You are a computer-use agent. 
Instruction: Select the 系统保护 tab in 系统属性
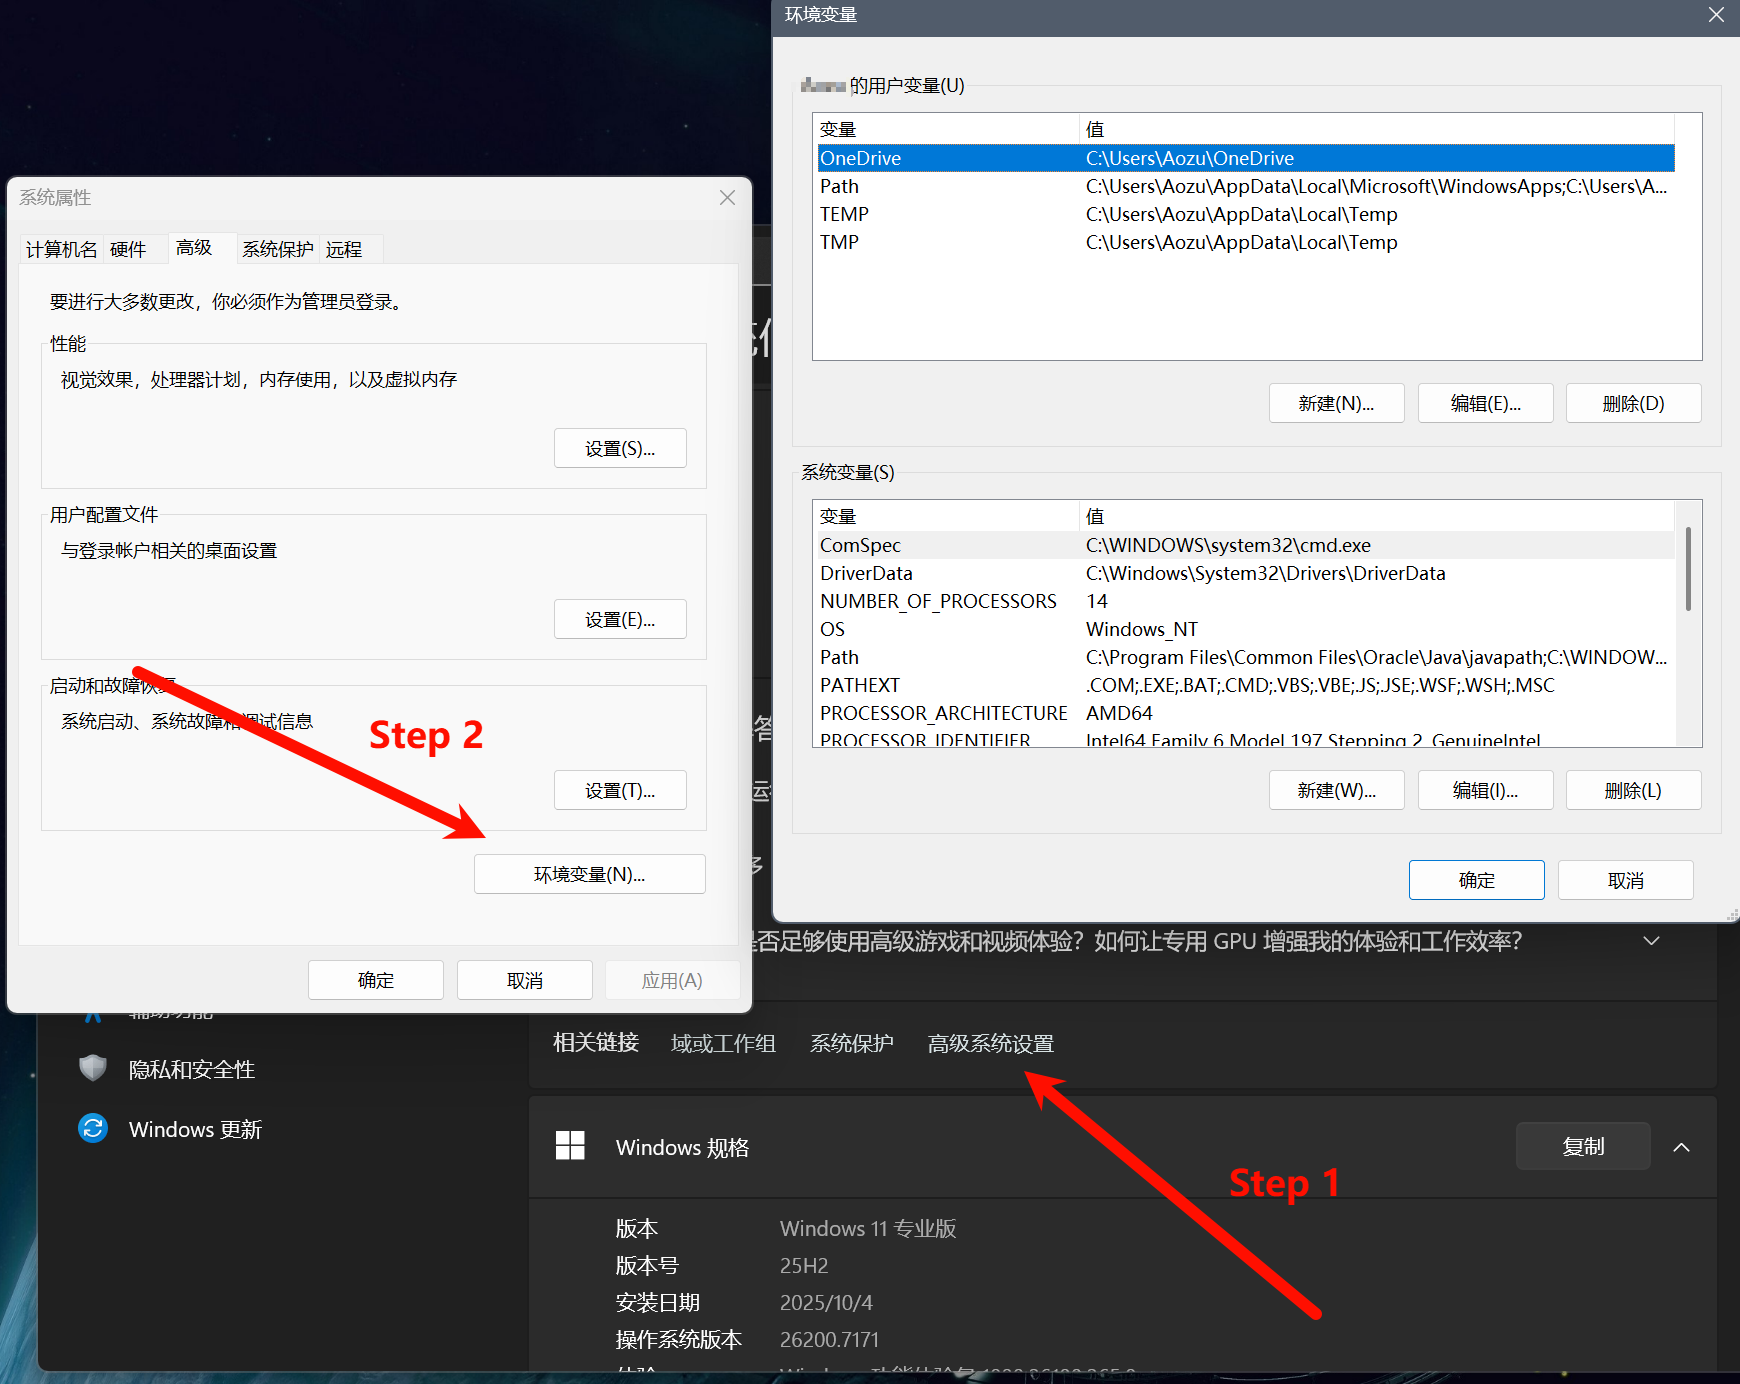point(277,249)
